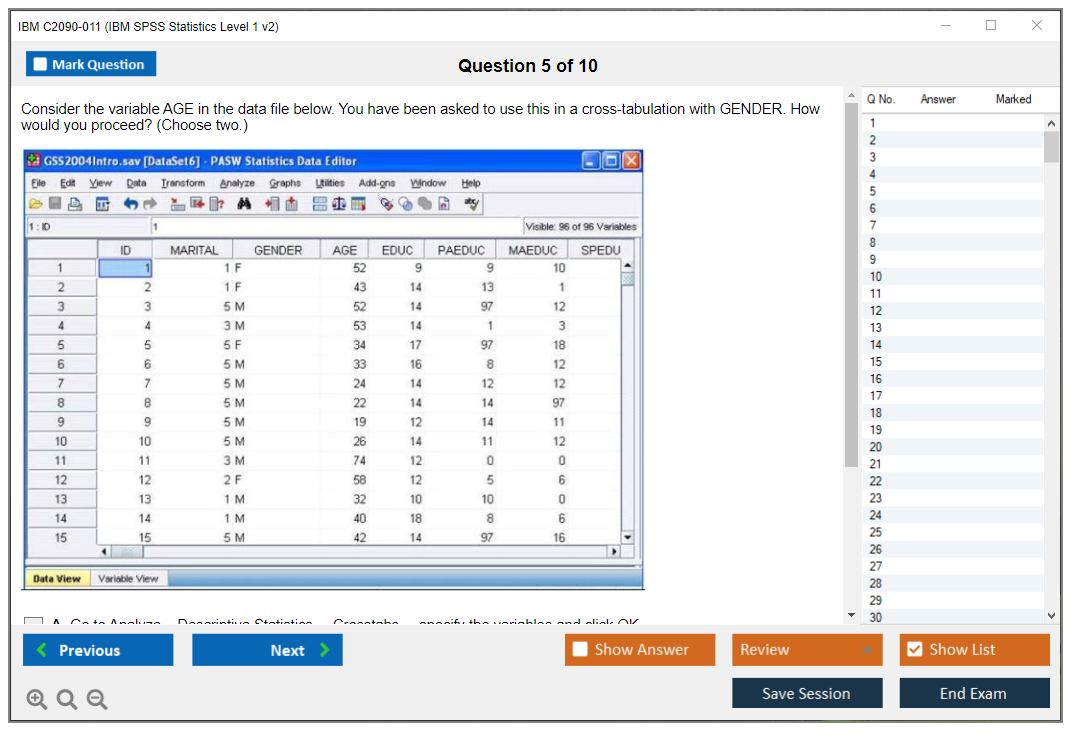The height and width of the screenshot is (735, 1075).
Task: Click the Undo arrow in SPSS toolbar
Action: pyautogui.click(x=130, y=204)
